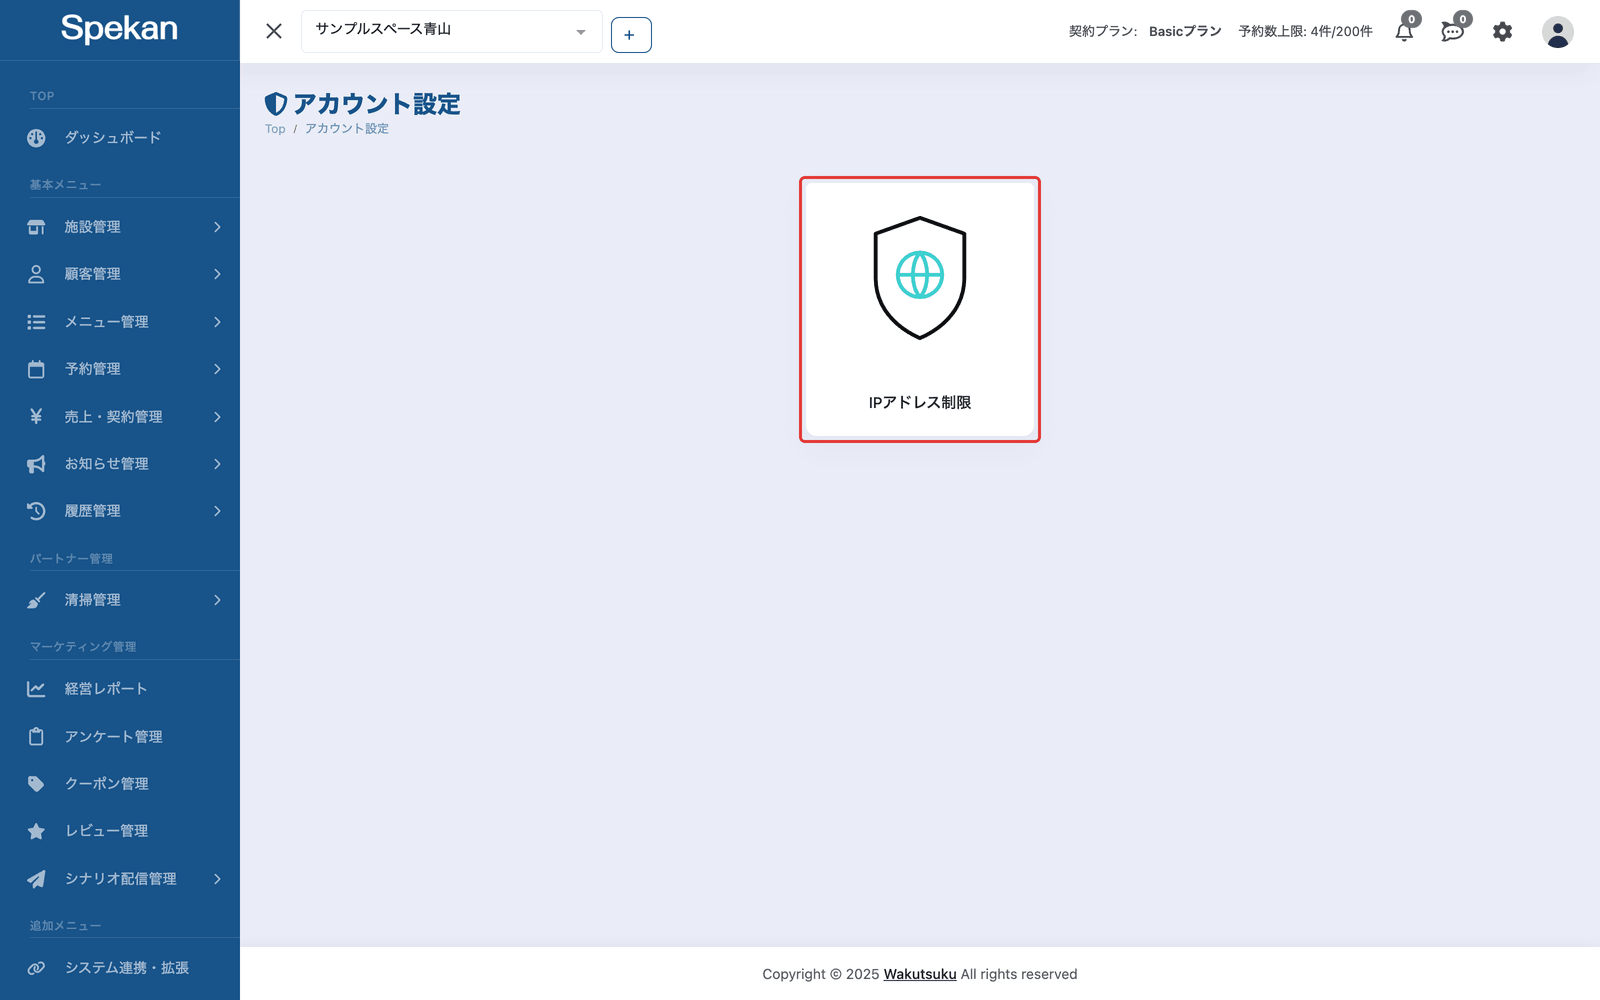Screen dimensions: 1600x1000
Task: Open the user profile avatar
Action: (x=1557, y=32)
